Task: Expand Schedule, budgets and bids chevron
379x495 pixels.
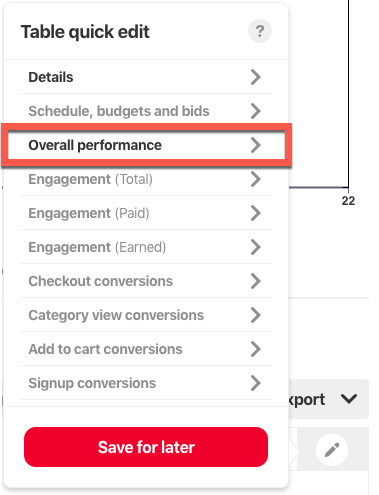Action: [x=256, y=111]
